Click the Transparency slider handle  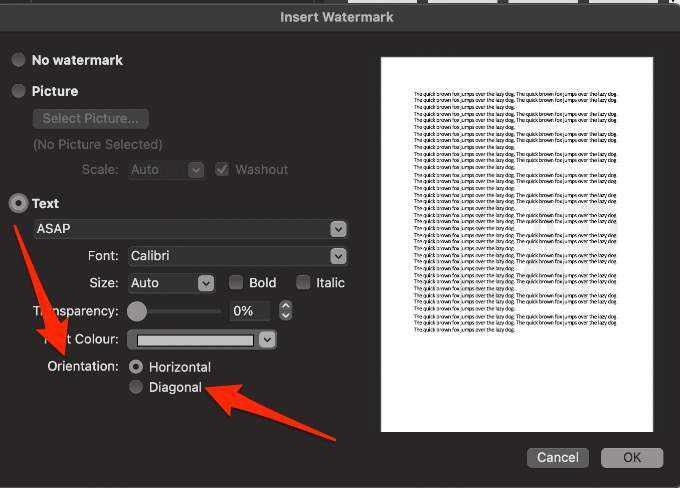(x=137, y=311)
